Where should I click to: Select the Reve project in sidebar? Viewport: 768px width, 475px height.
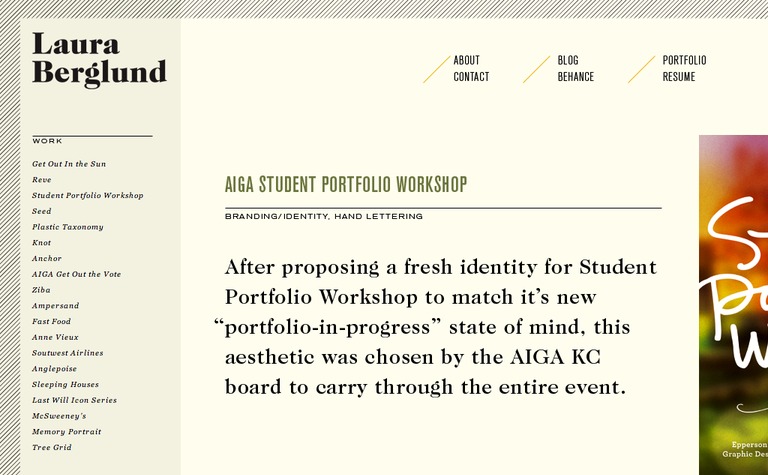(x=42, y=180)
